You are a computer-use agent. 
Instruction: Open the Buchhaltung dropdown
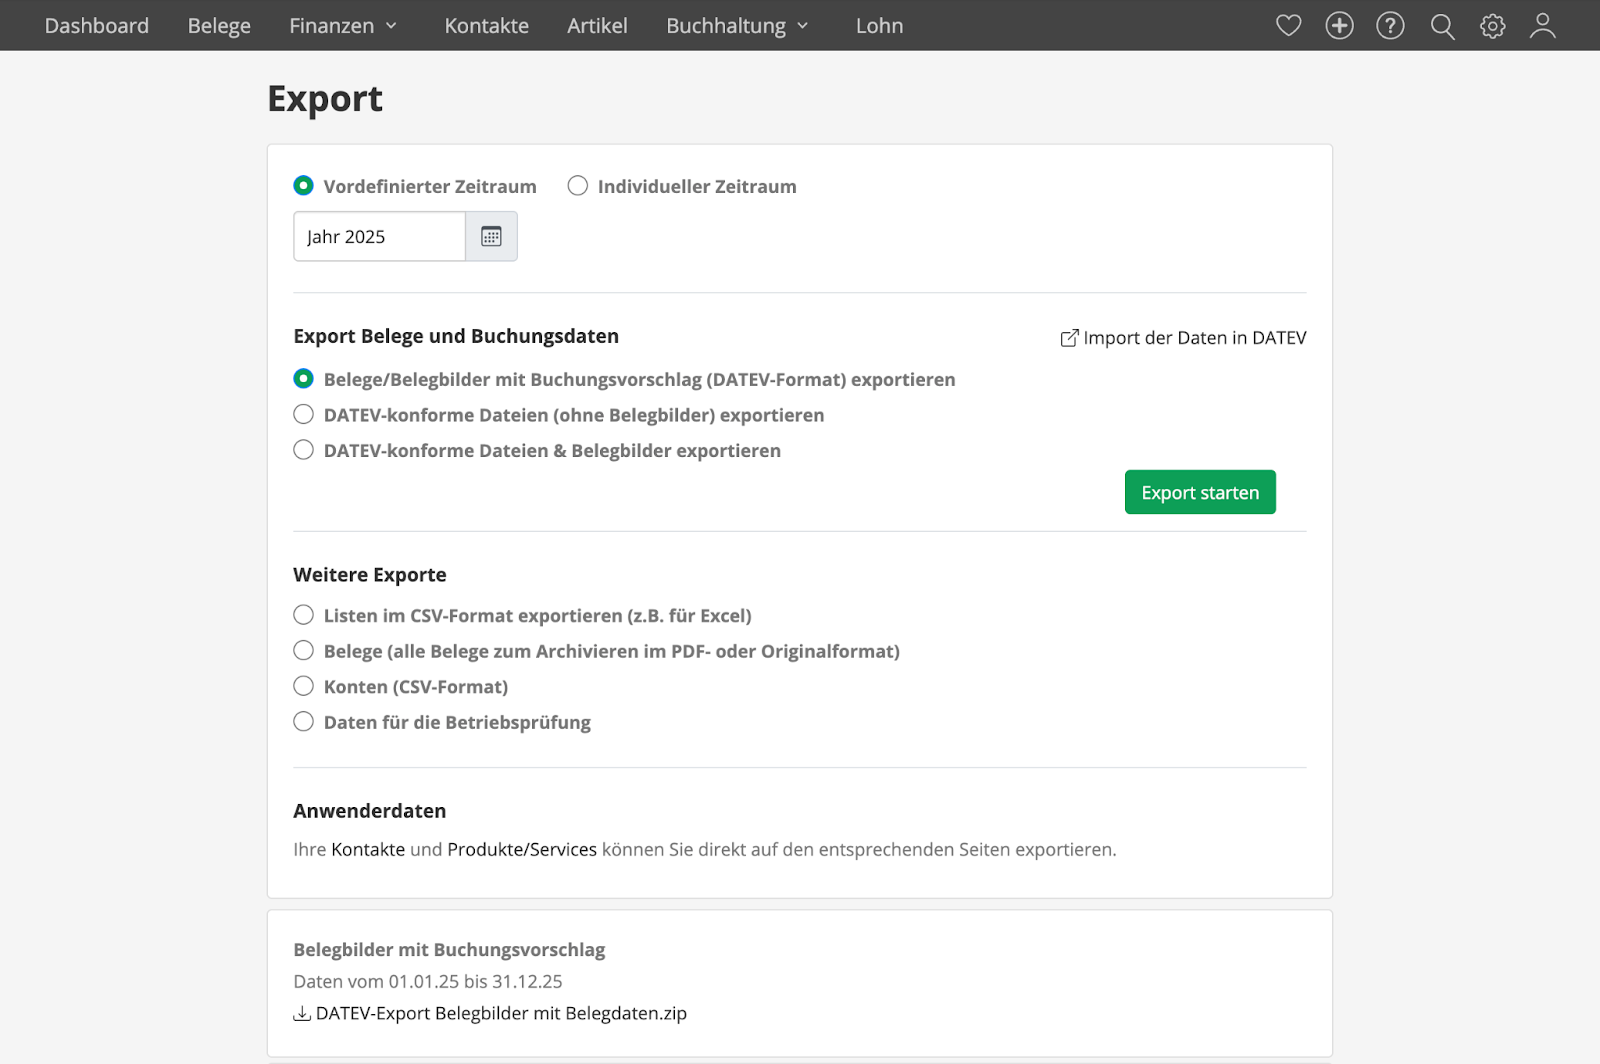coord(727,25)
